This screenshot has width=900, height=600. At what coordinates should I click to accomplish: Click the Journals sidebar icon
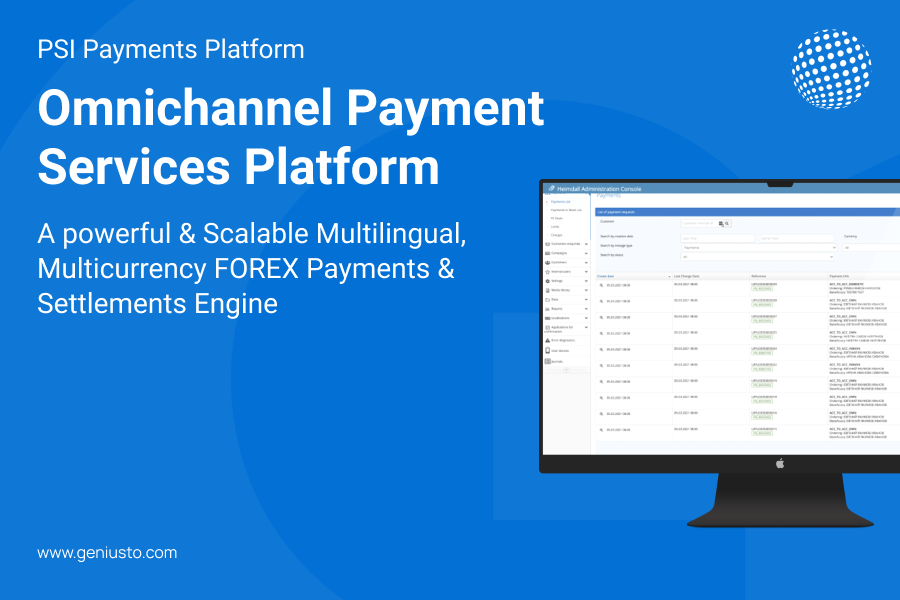coord(548,361)
